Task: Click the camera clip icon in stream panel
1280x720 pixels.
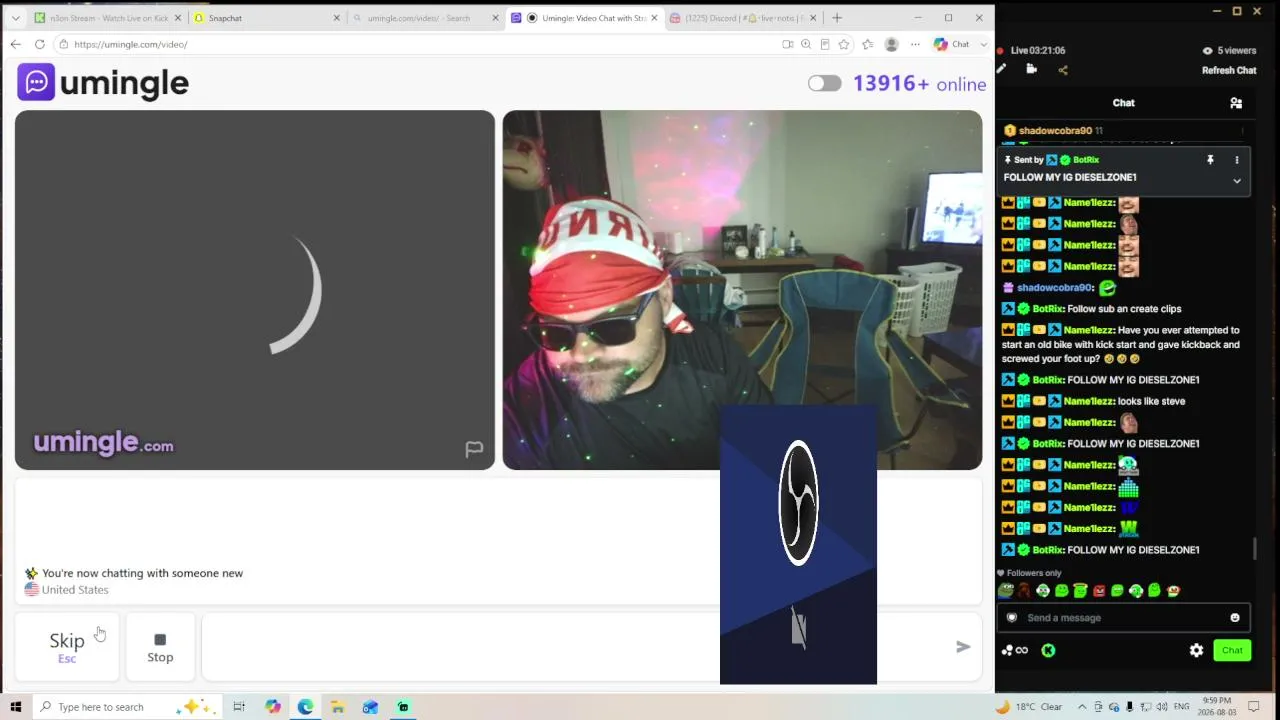Action: click(1032, 69)
